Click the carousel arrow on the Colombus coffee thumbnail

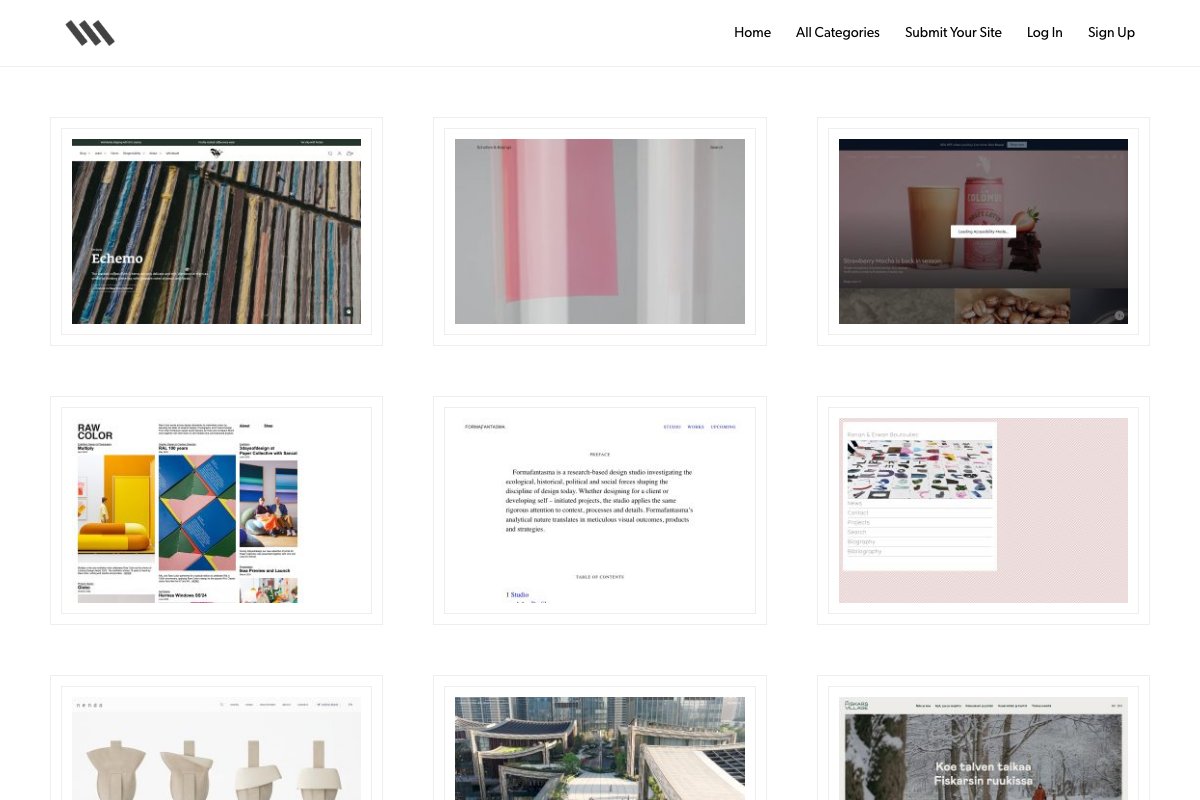tap(1119, 315)
